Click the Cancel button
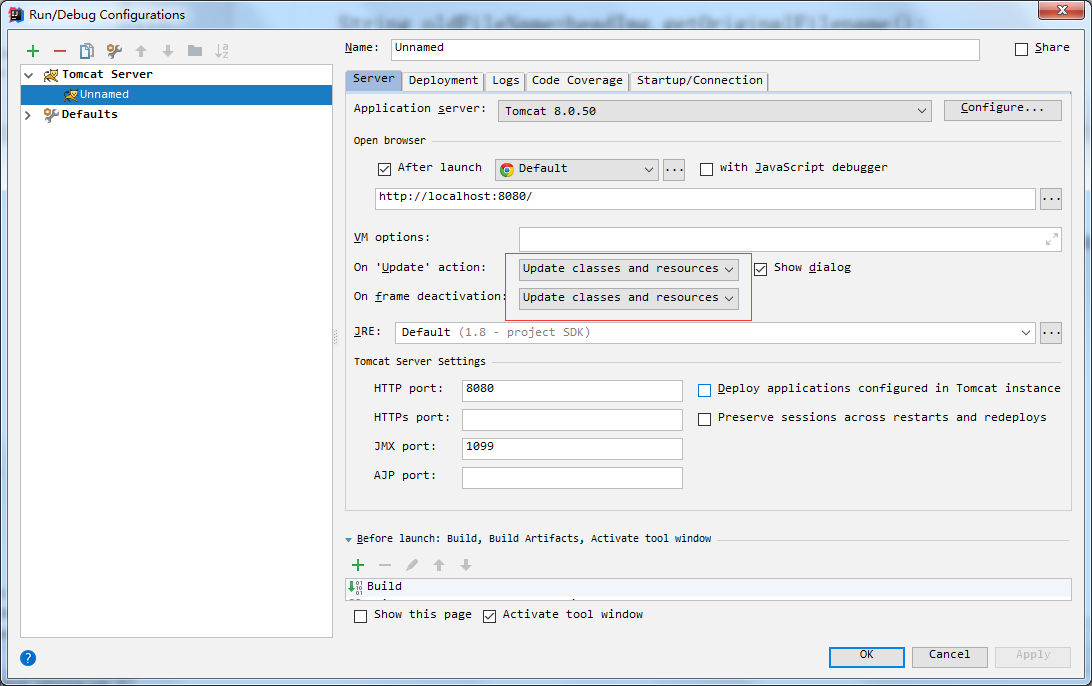Viewport: 1092px width, 686px height. pos(949,656)
